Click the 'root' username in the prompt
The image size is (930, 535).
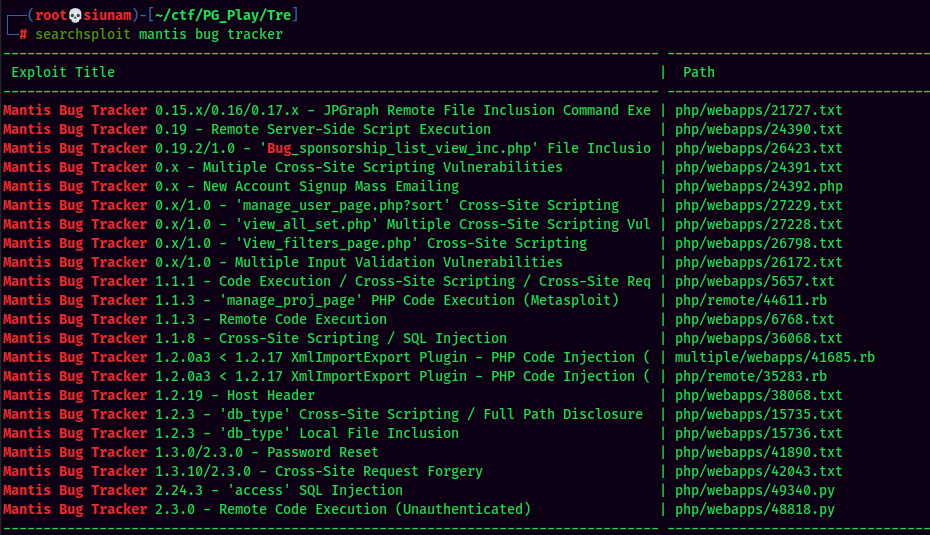coord(51,15)
